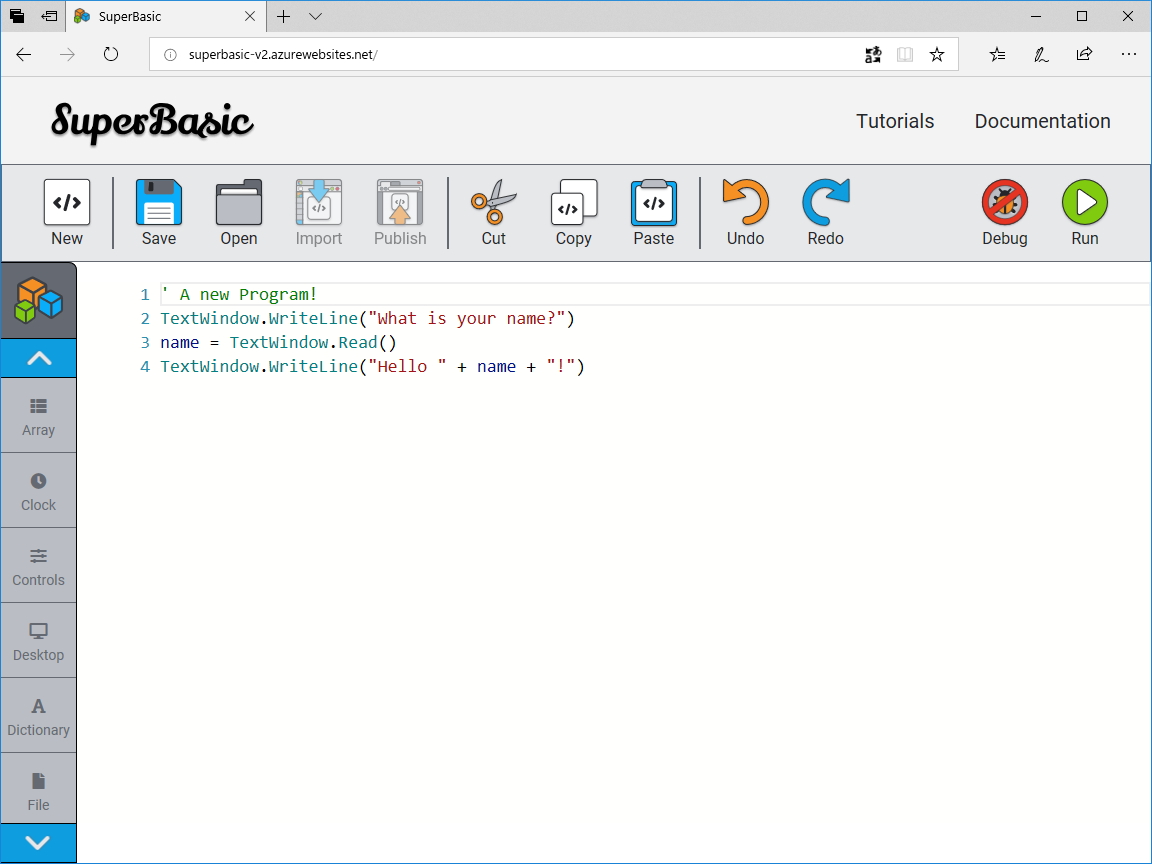
Task: Switch to the SuperBasic browser tab
Action: point(160,16)
